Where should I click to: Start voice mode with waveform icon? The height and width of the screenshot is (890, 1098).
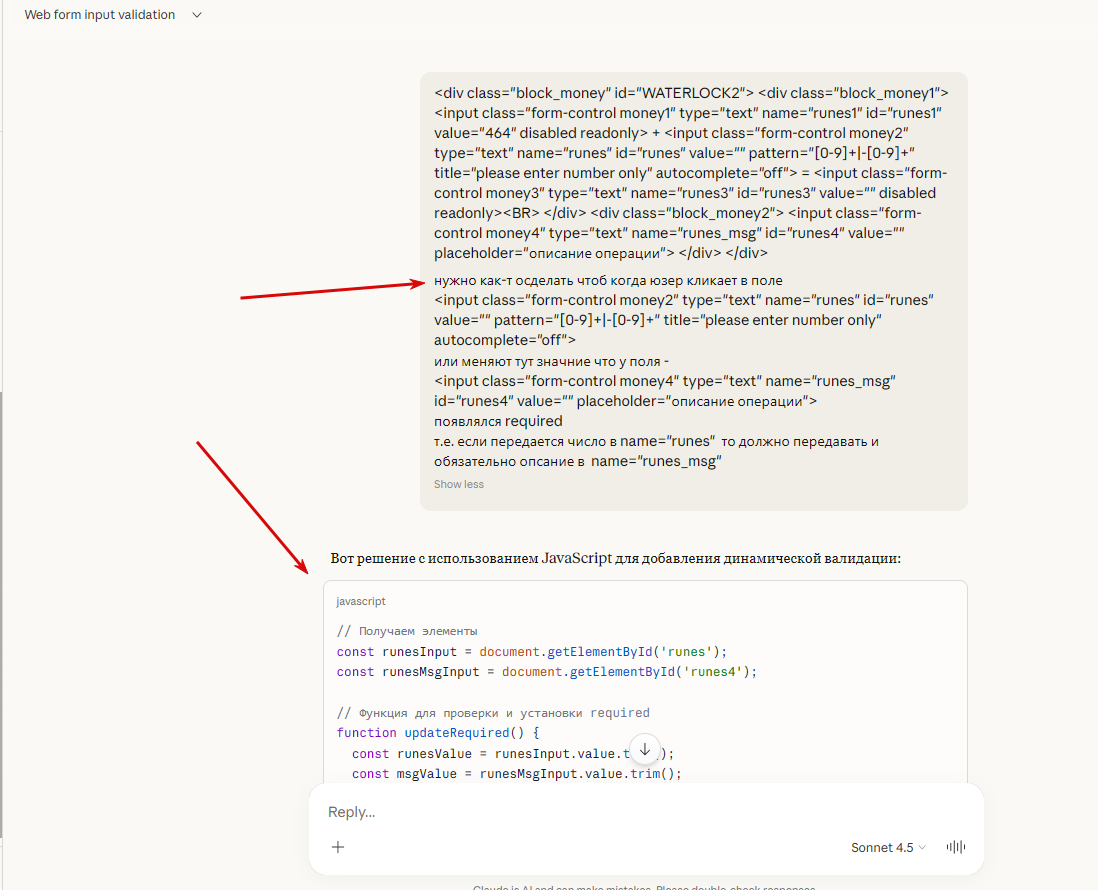coord(956,847)
